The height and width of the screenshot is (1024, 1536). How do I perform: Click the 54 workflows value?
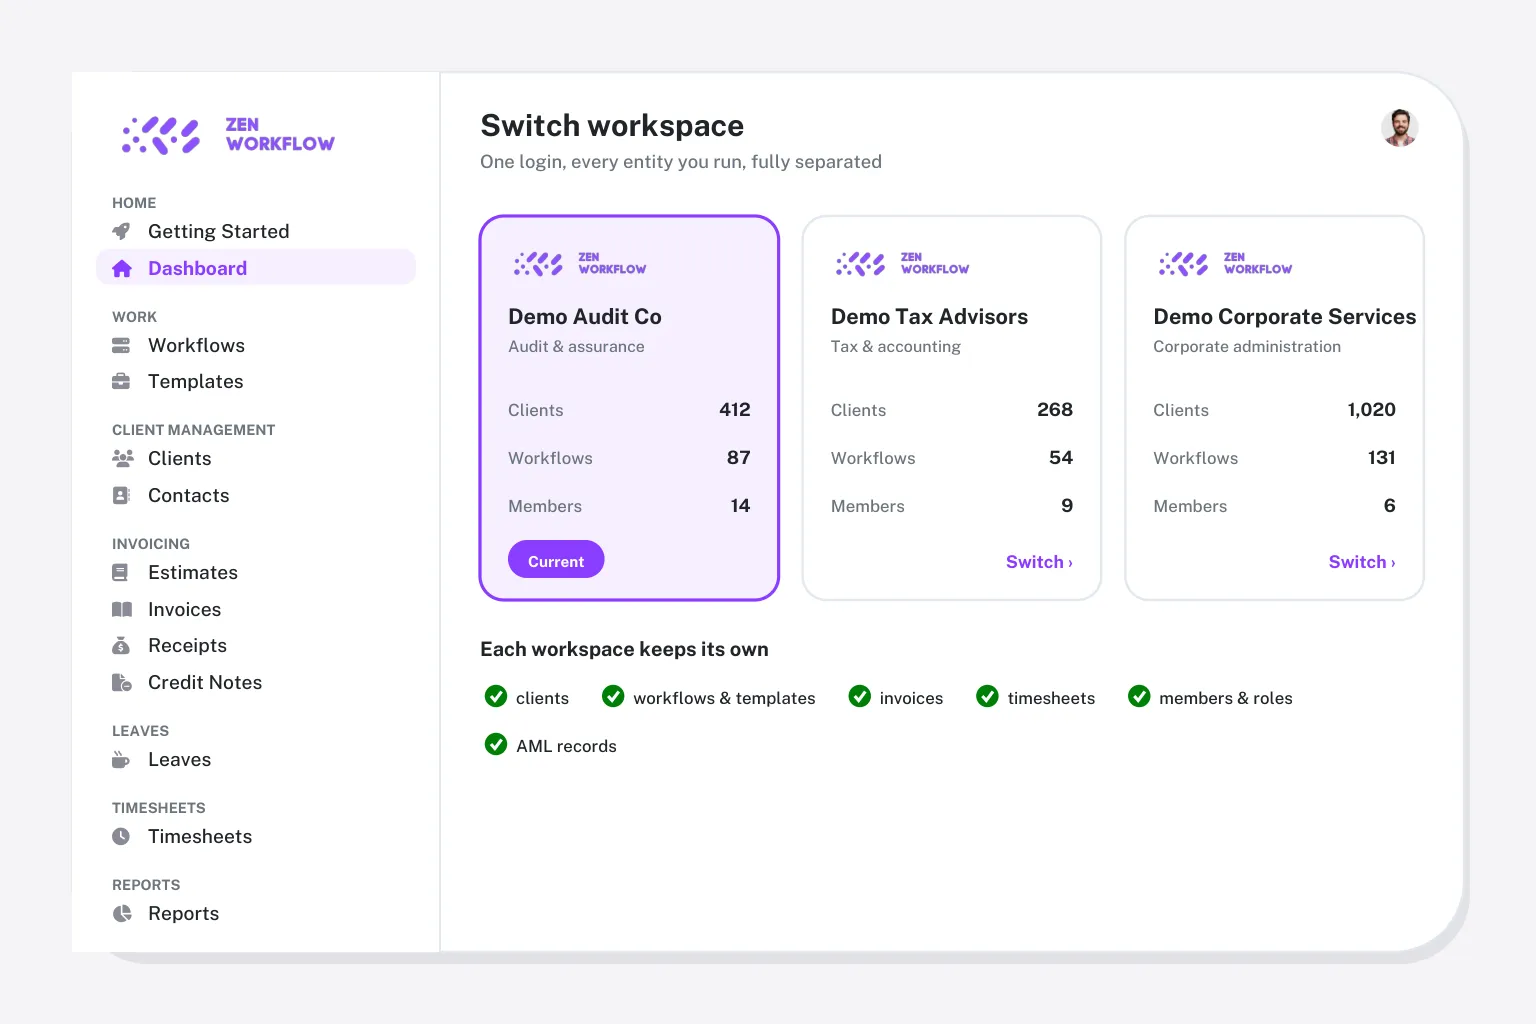point(1061,458)
